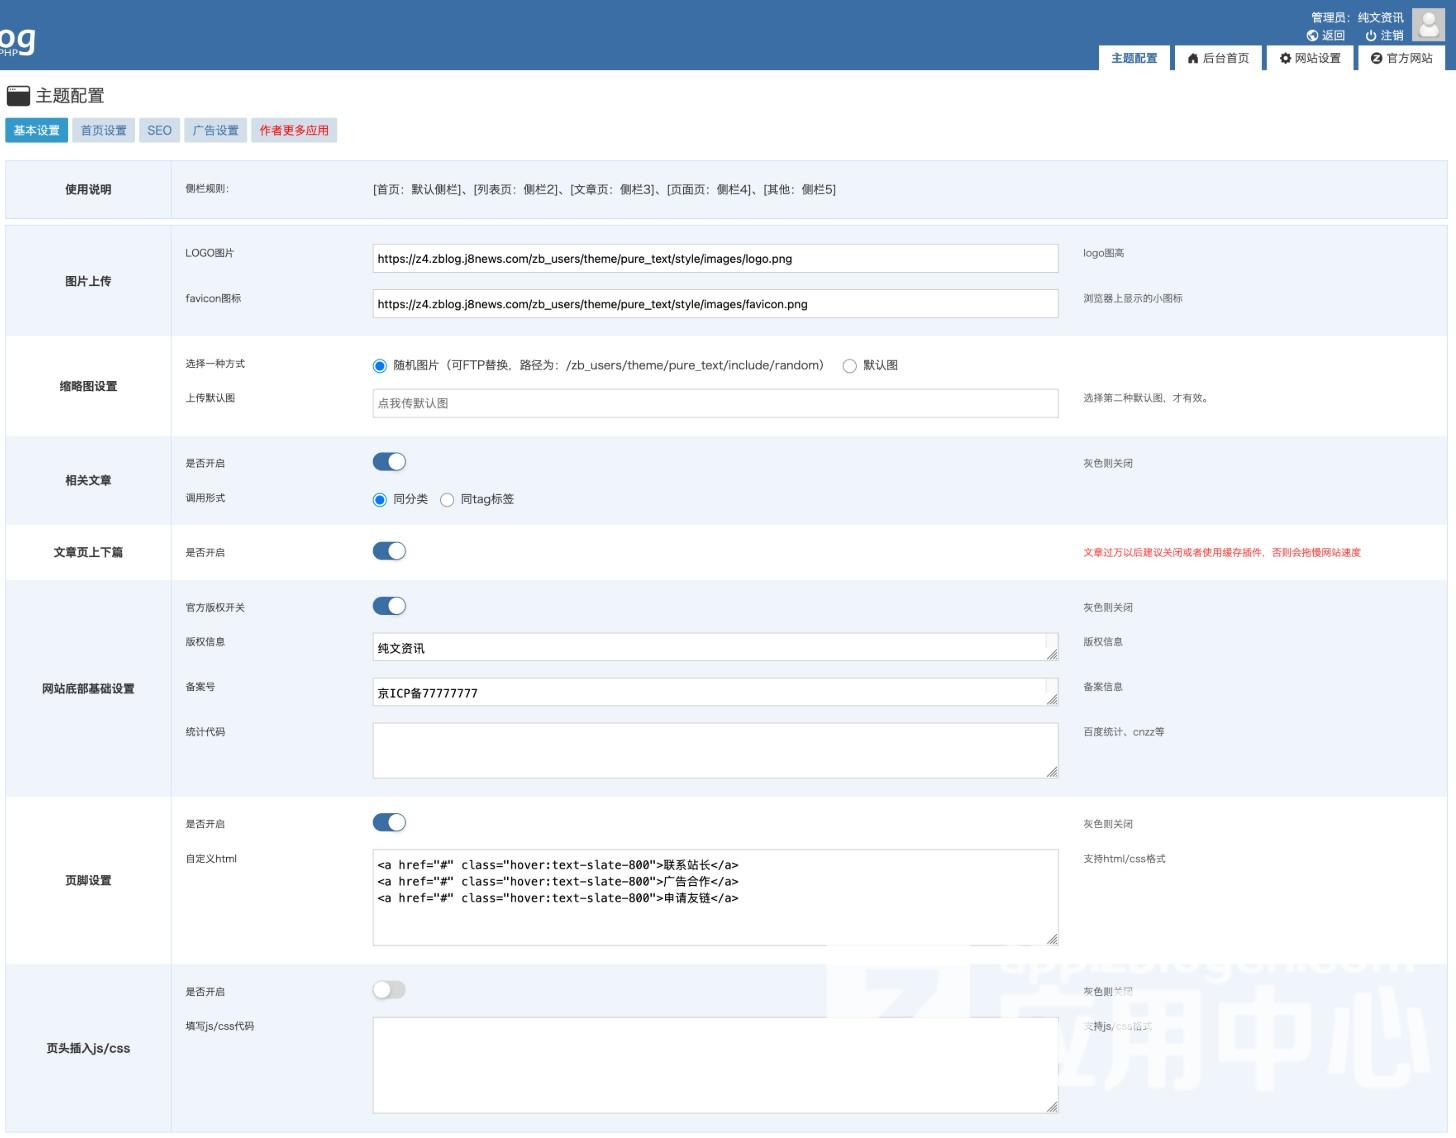Click the home icon beside 后台首页
The image size is (1456, 1138).
(1192, 59)
